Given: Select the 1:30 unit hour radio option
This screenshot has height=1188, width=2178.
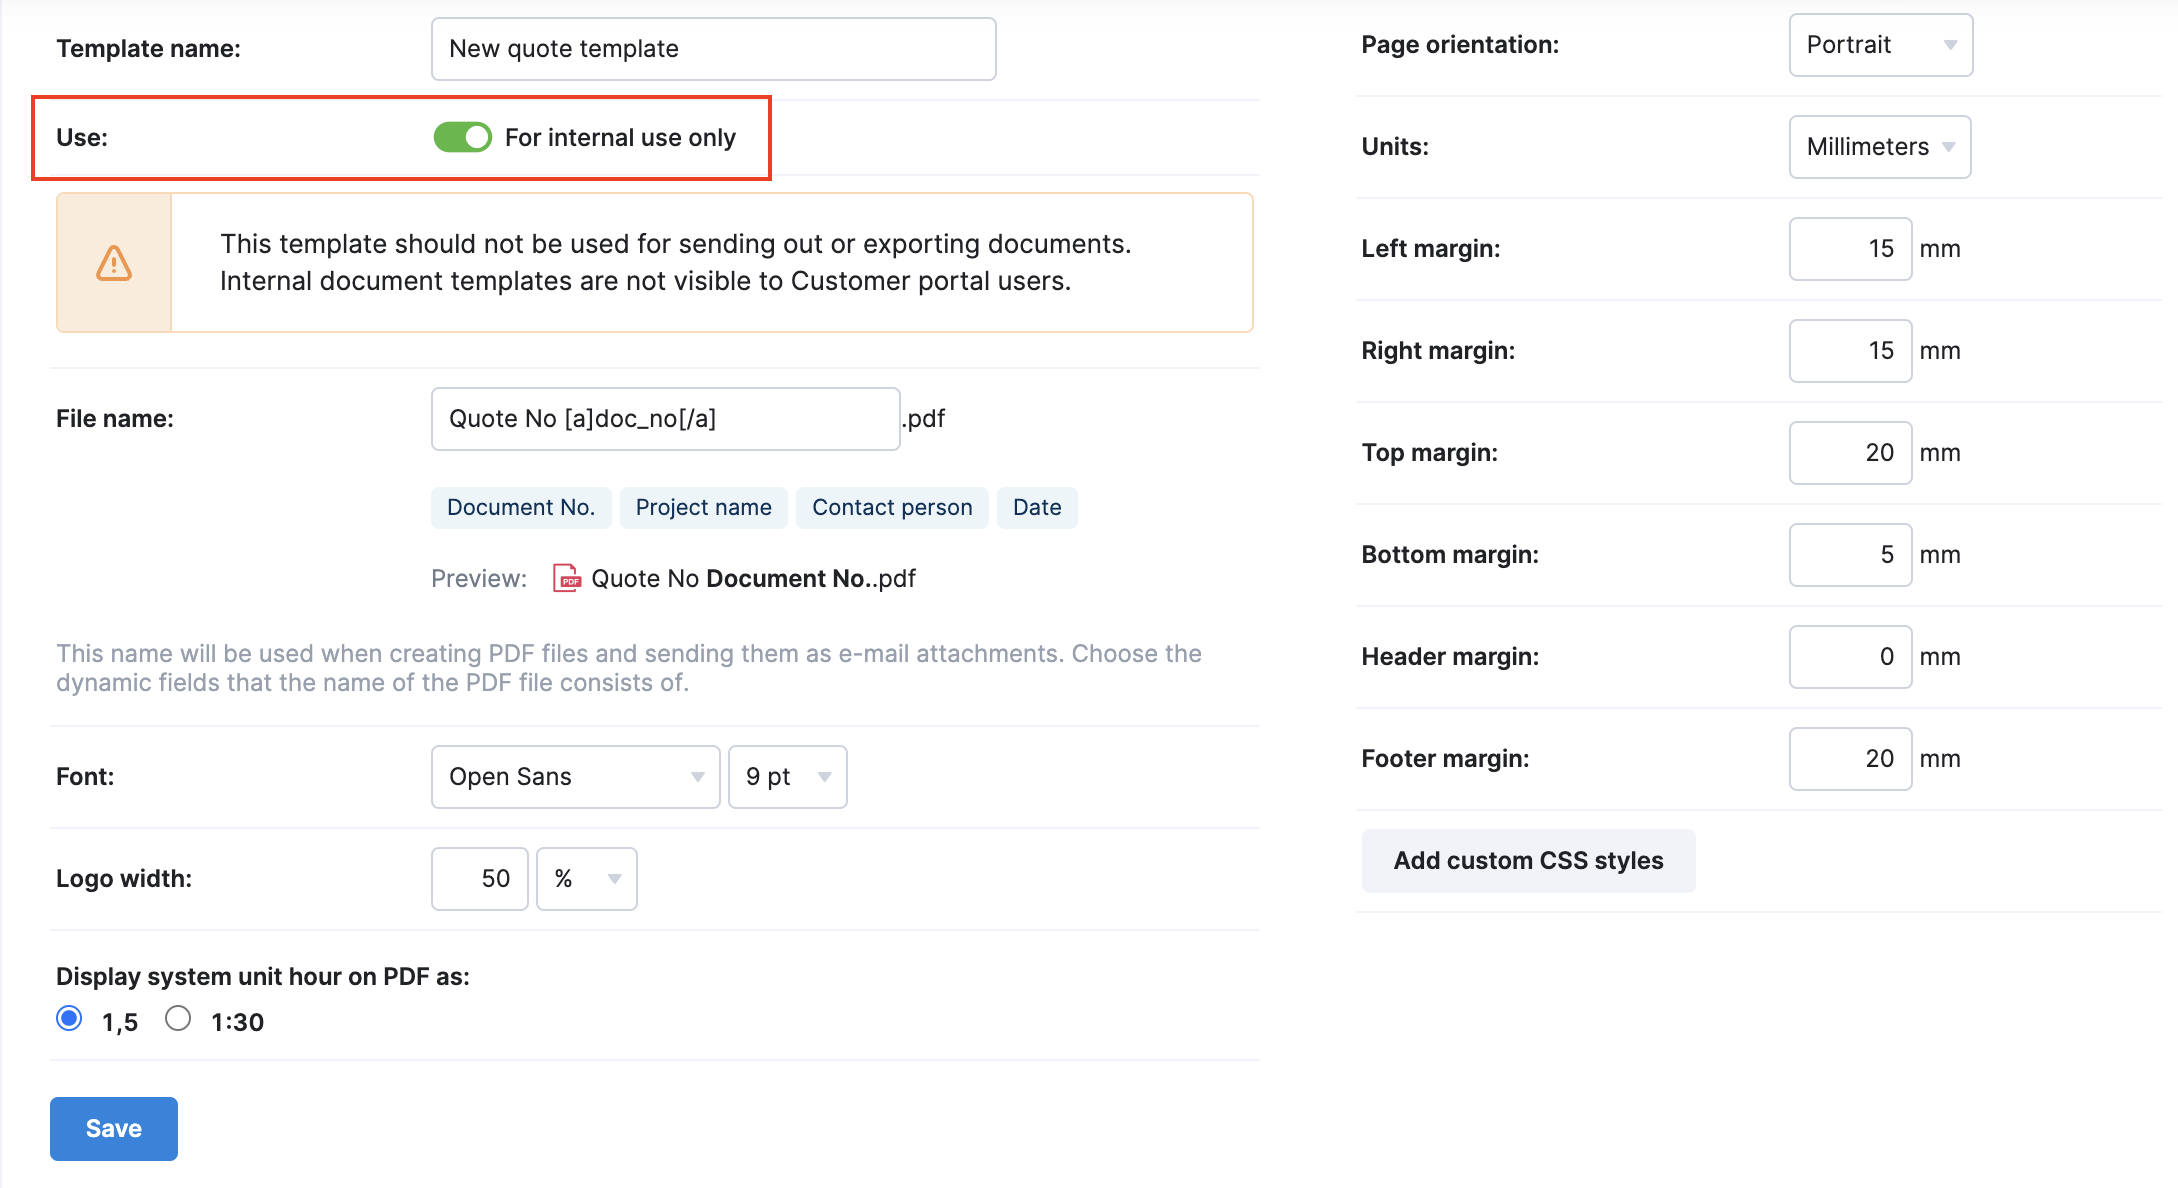Looking at the screenshot, I should coord(178,1019).
